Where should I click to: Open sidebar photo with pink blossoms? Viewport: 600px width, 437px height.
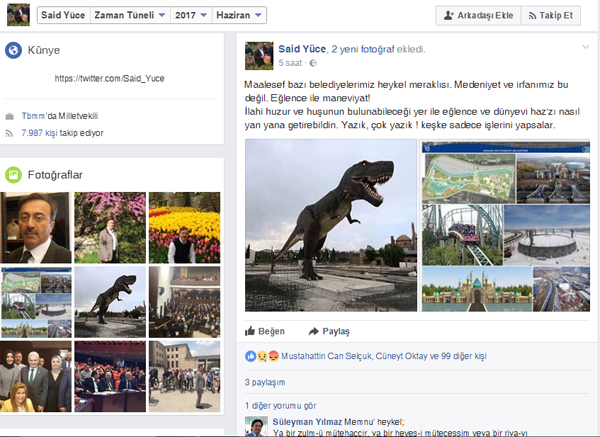point(110,228)
